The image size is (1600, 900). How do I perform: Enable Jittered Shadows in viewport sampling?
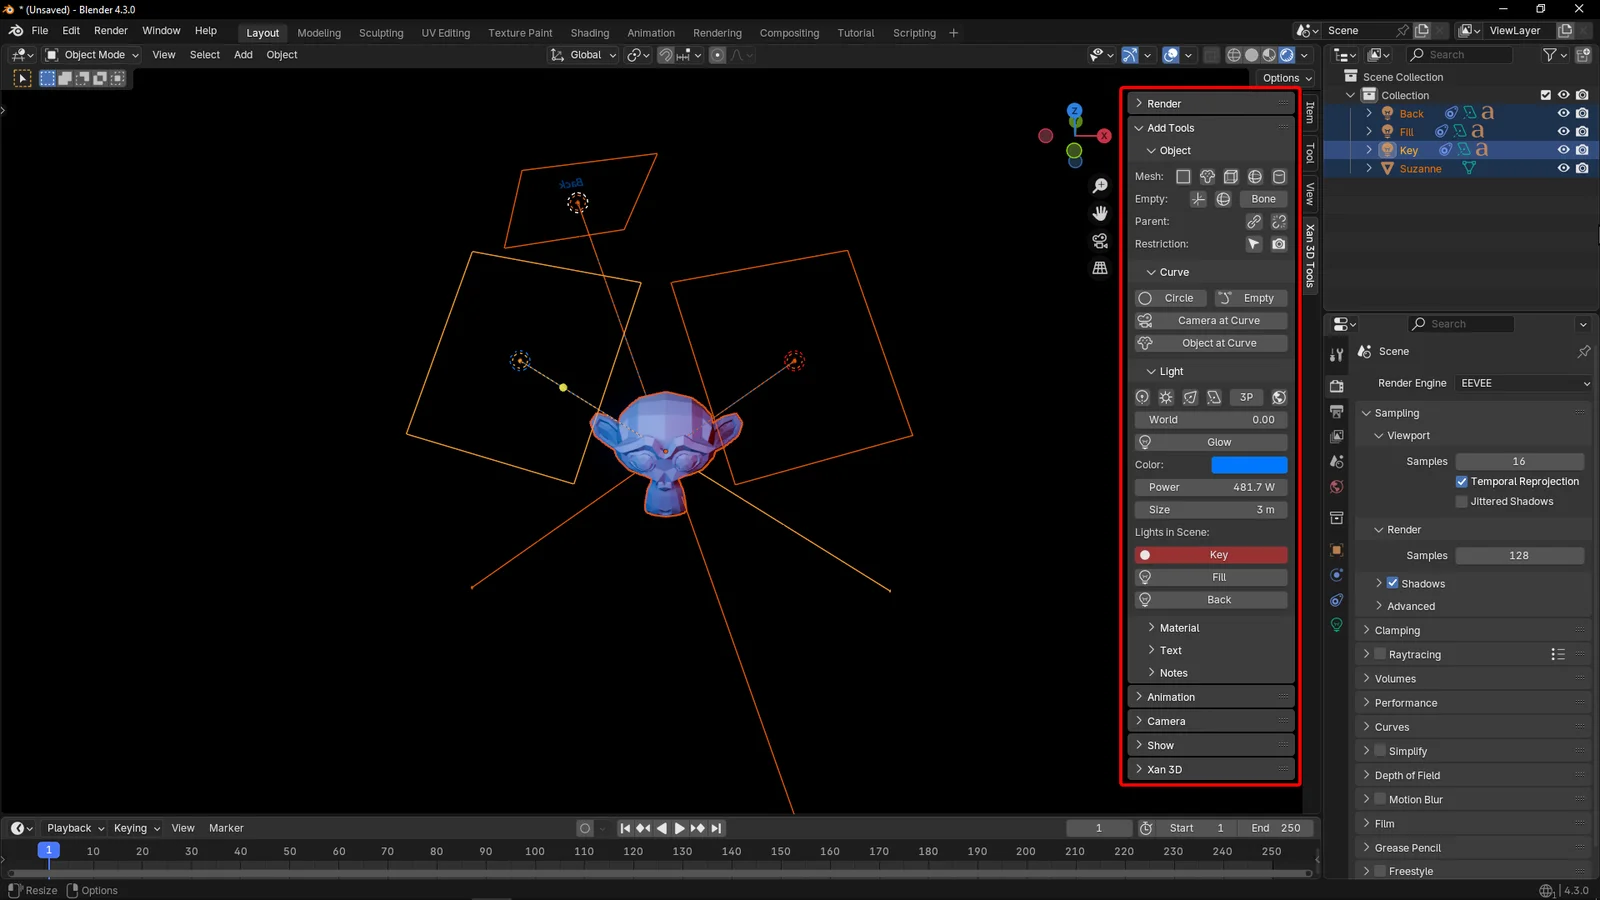[x=1461, y=501]
